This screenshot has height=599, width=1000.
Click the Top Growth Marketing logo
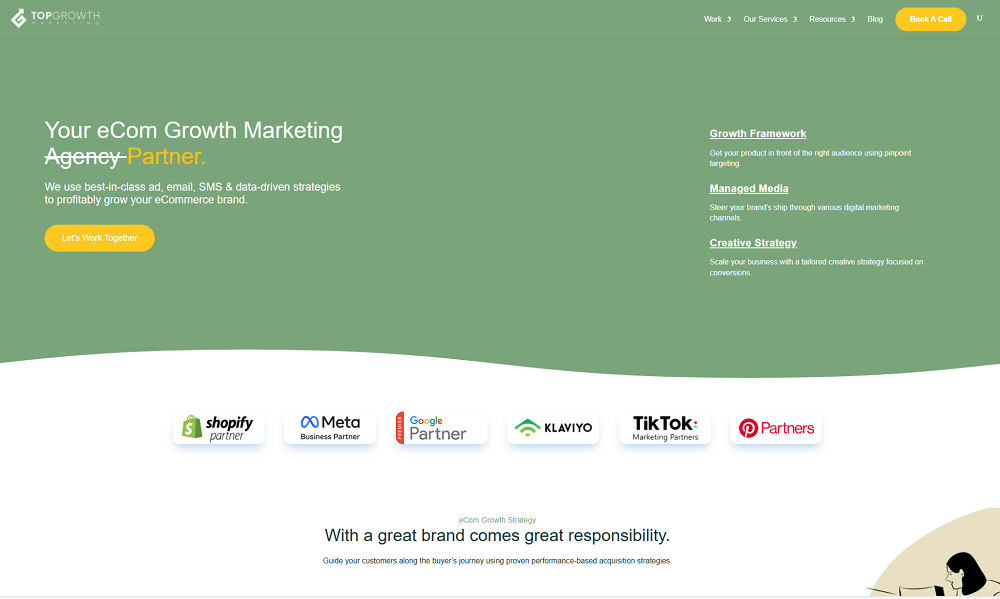55,18
